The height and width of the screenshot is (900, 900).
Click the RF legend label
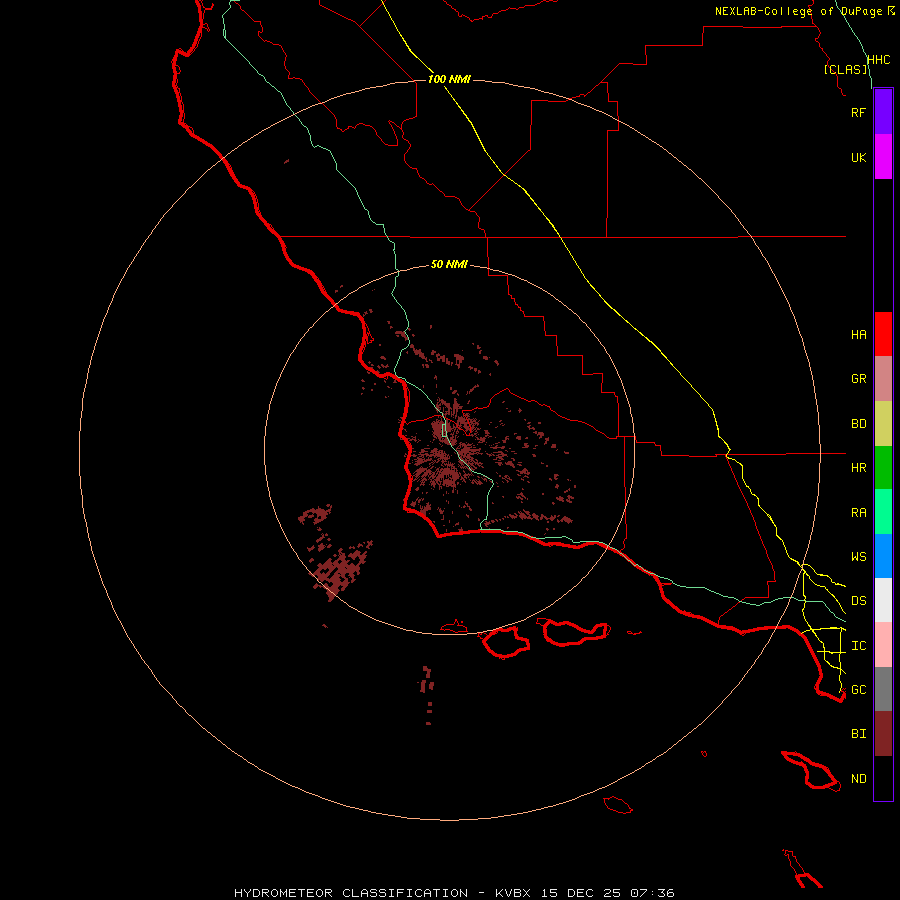pyautogui.click(x=858, y=112)
